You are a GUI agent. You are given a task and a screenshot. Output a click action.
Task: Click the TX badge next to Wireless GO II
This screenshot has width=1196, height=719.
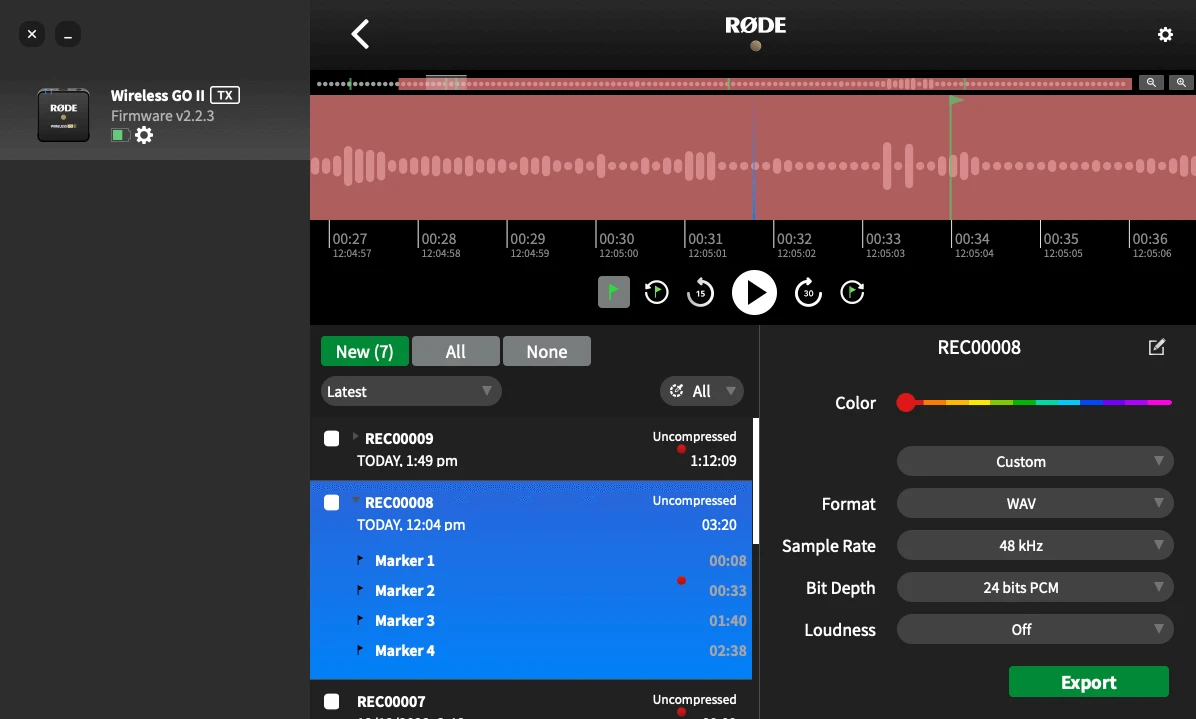click(225, 95)
